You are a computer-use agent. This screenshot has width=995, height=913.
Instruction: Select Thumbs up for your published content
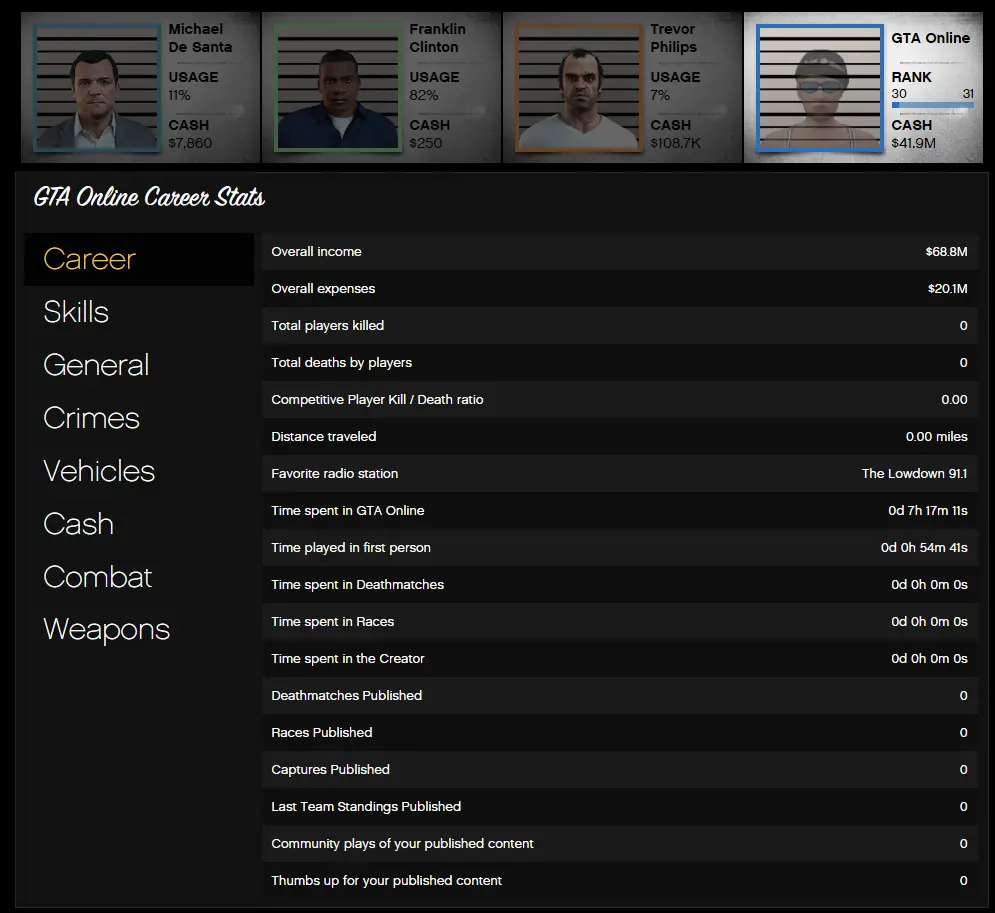point(620,881)
